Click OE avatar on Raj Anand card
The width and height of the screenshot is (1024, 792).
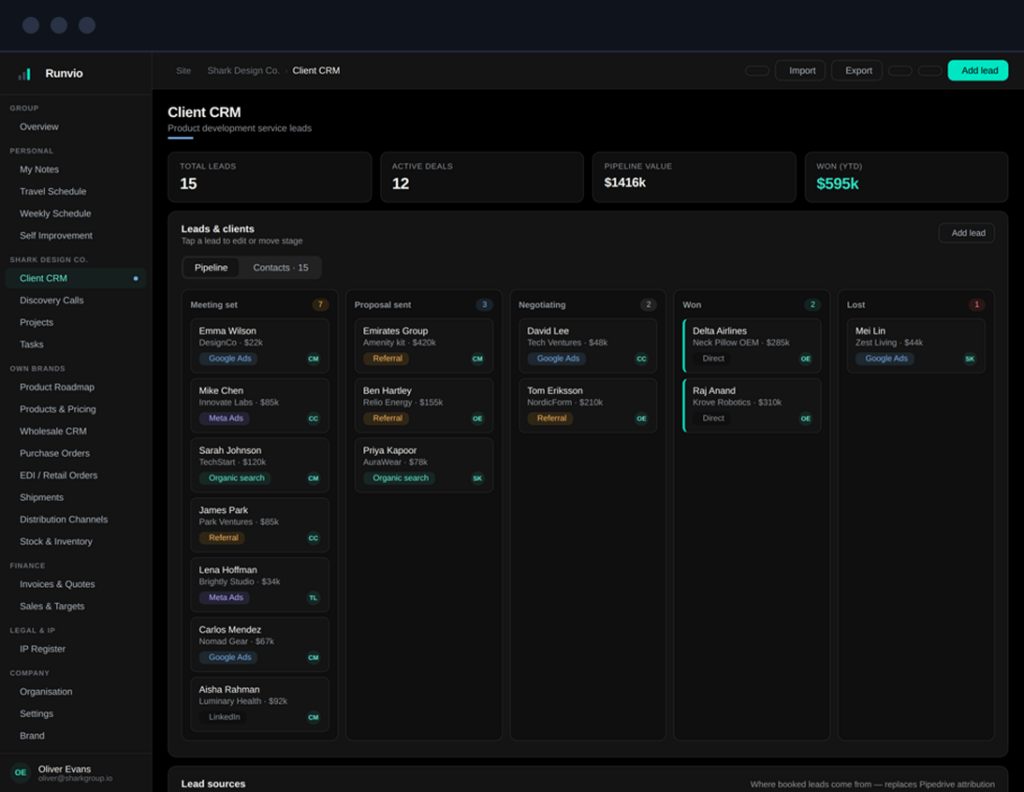[806, 419]
